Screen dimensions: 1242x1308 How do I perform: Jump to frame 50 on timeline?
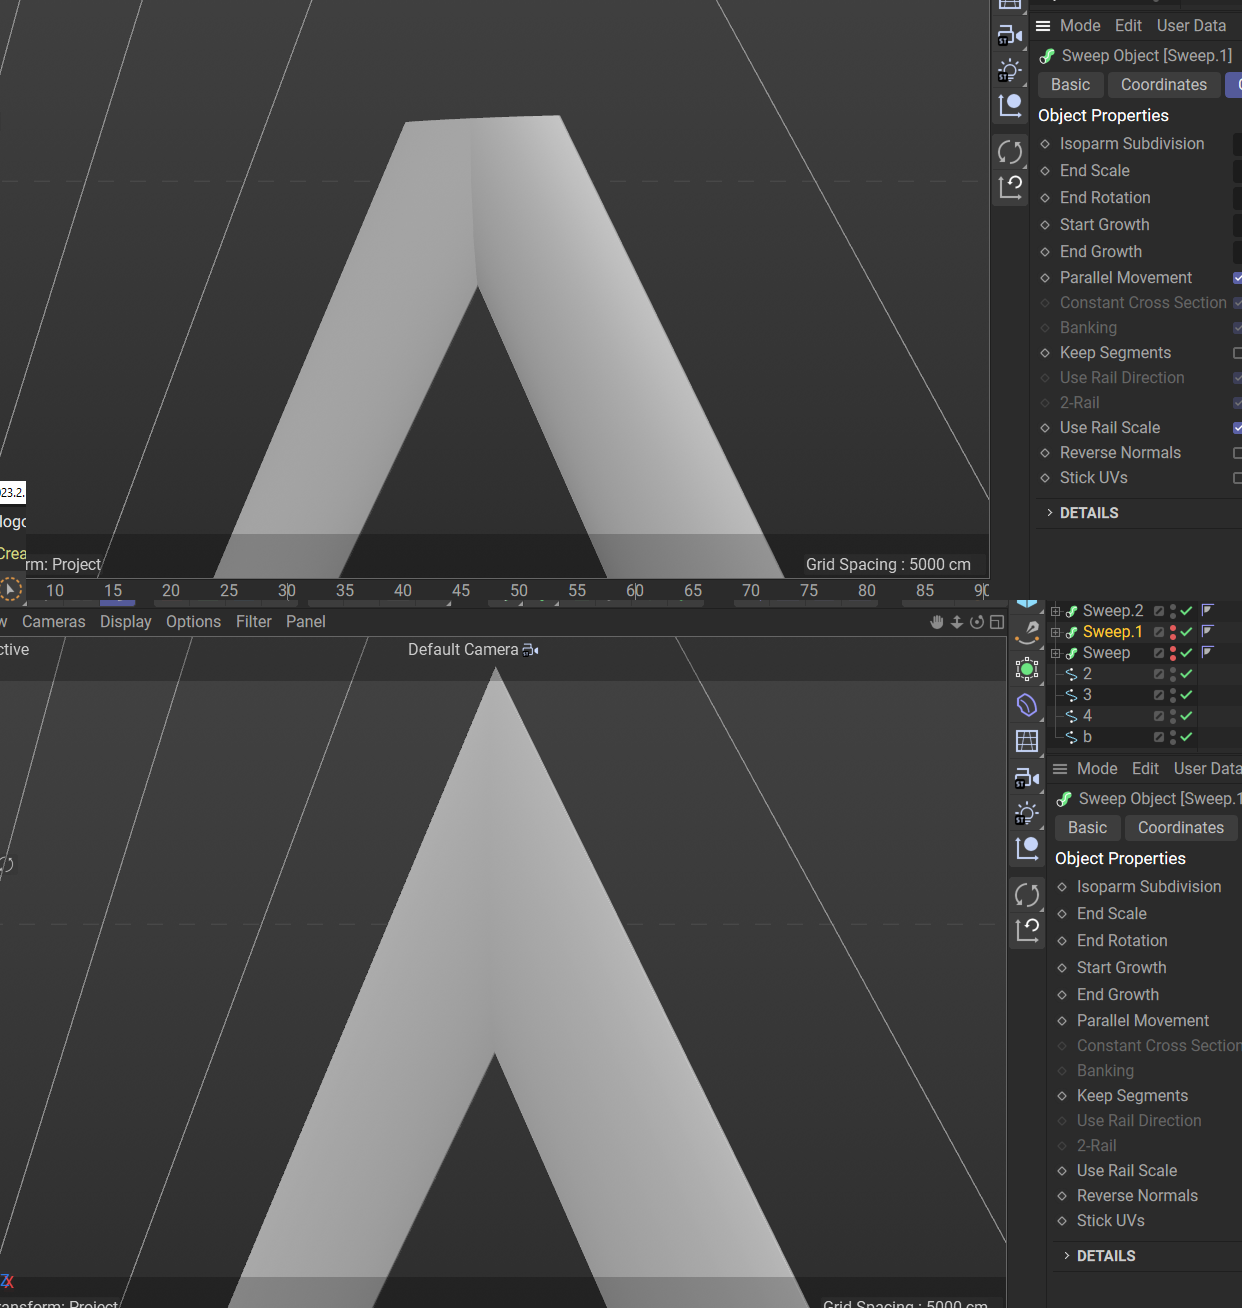coord(519,591)
